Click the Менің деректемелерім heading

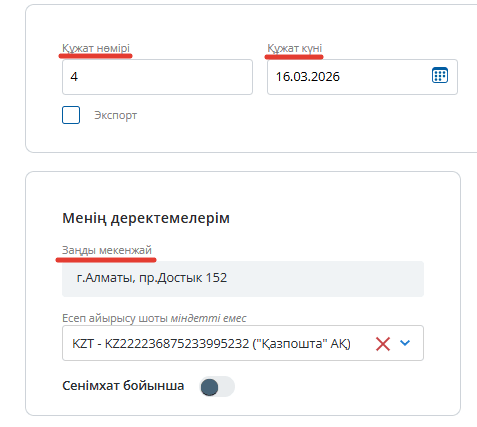[x=146, y=218]
